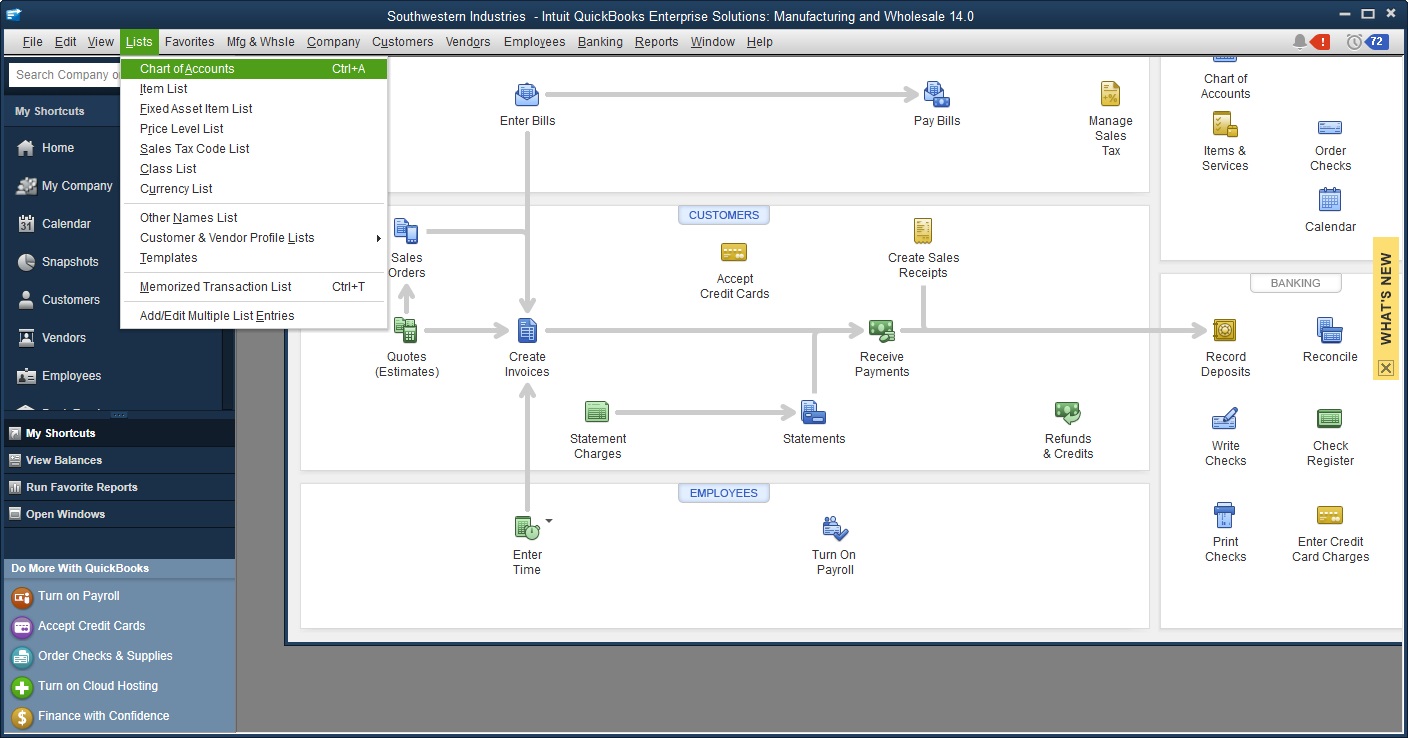Open Memorized Transaction List
Viewport: 1408px width, 738px height.
point(253,287)
